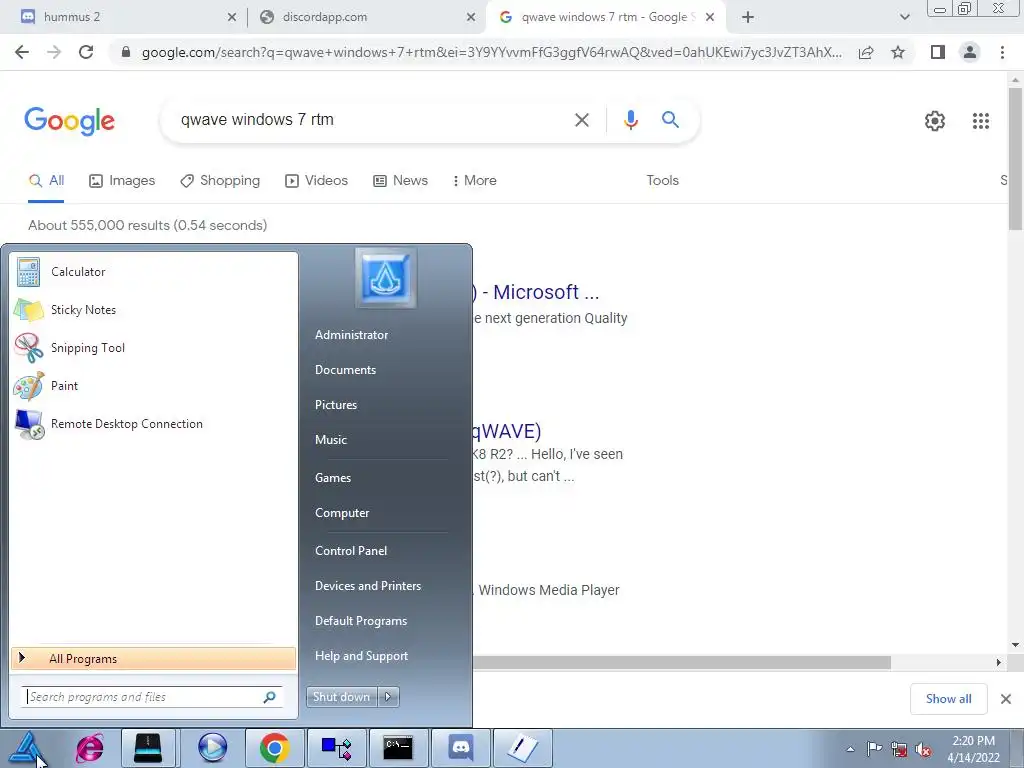Go to the Google logo homepage

(x=69, y=121)
